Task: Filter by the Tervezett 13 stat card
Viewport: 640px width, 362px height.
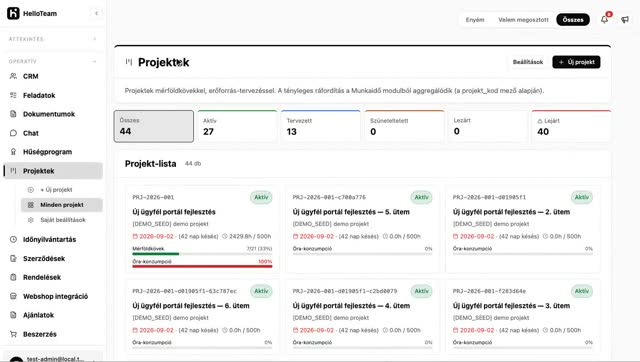Action: tap(321, 126)
